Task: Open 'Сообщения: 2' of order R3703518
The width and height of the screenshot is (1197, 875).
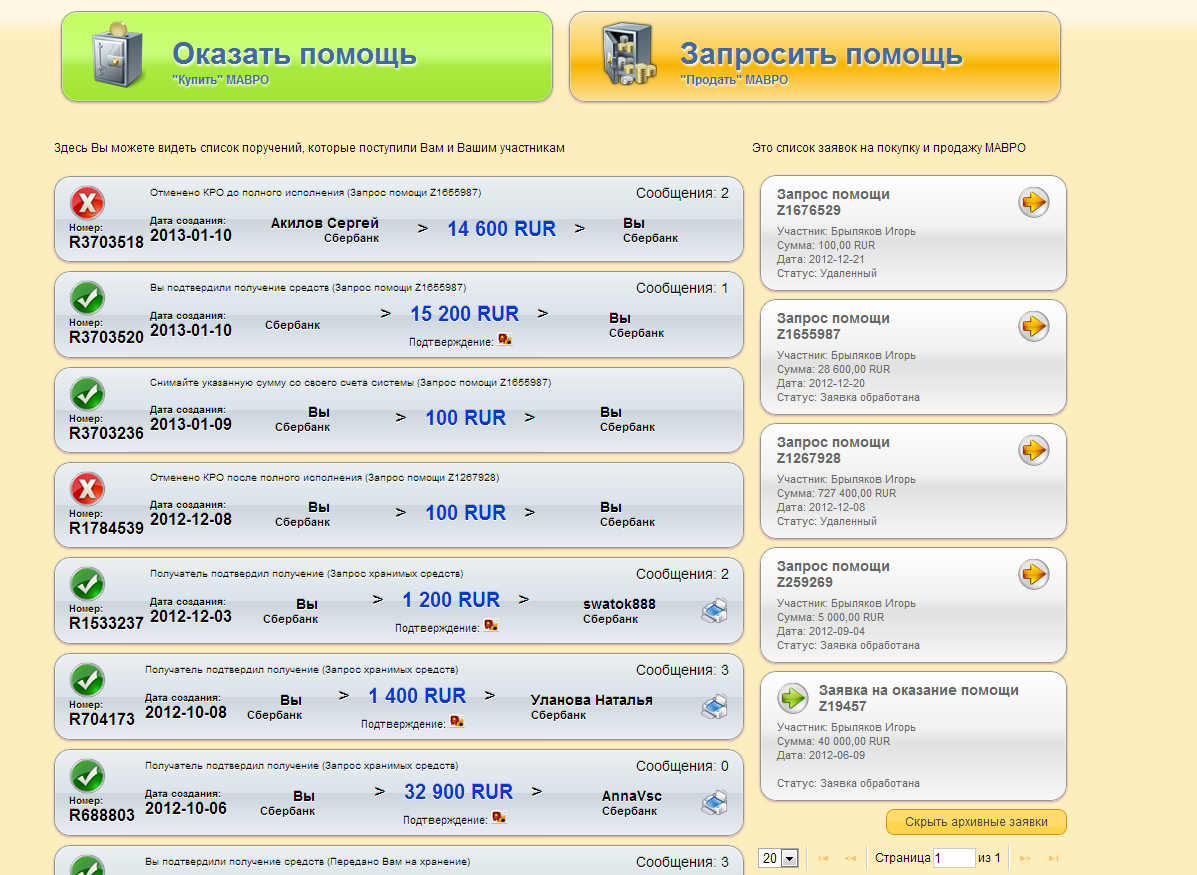Action: coord(682,193)
